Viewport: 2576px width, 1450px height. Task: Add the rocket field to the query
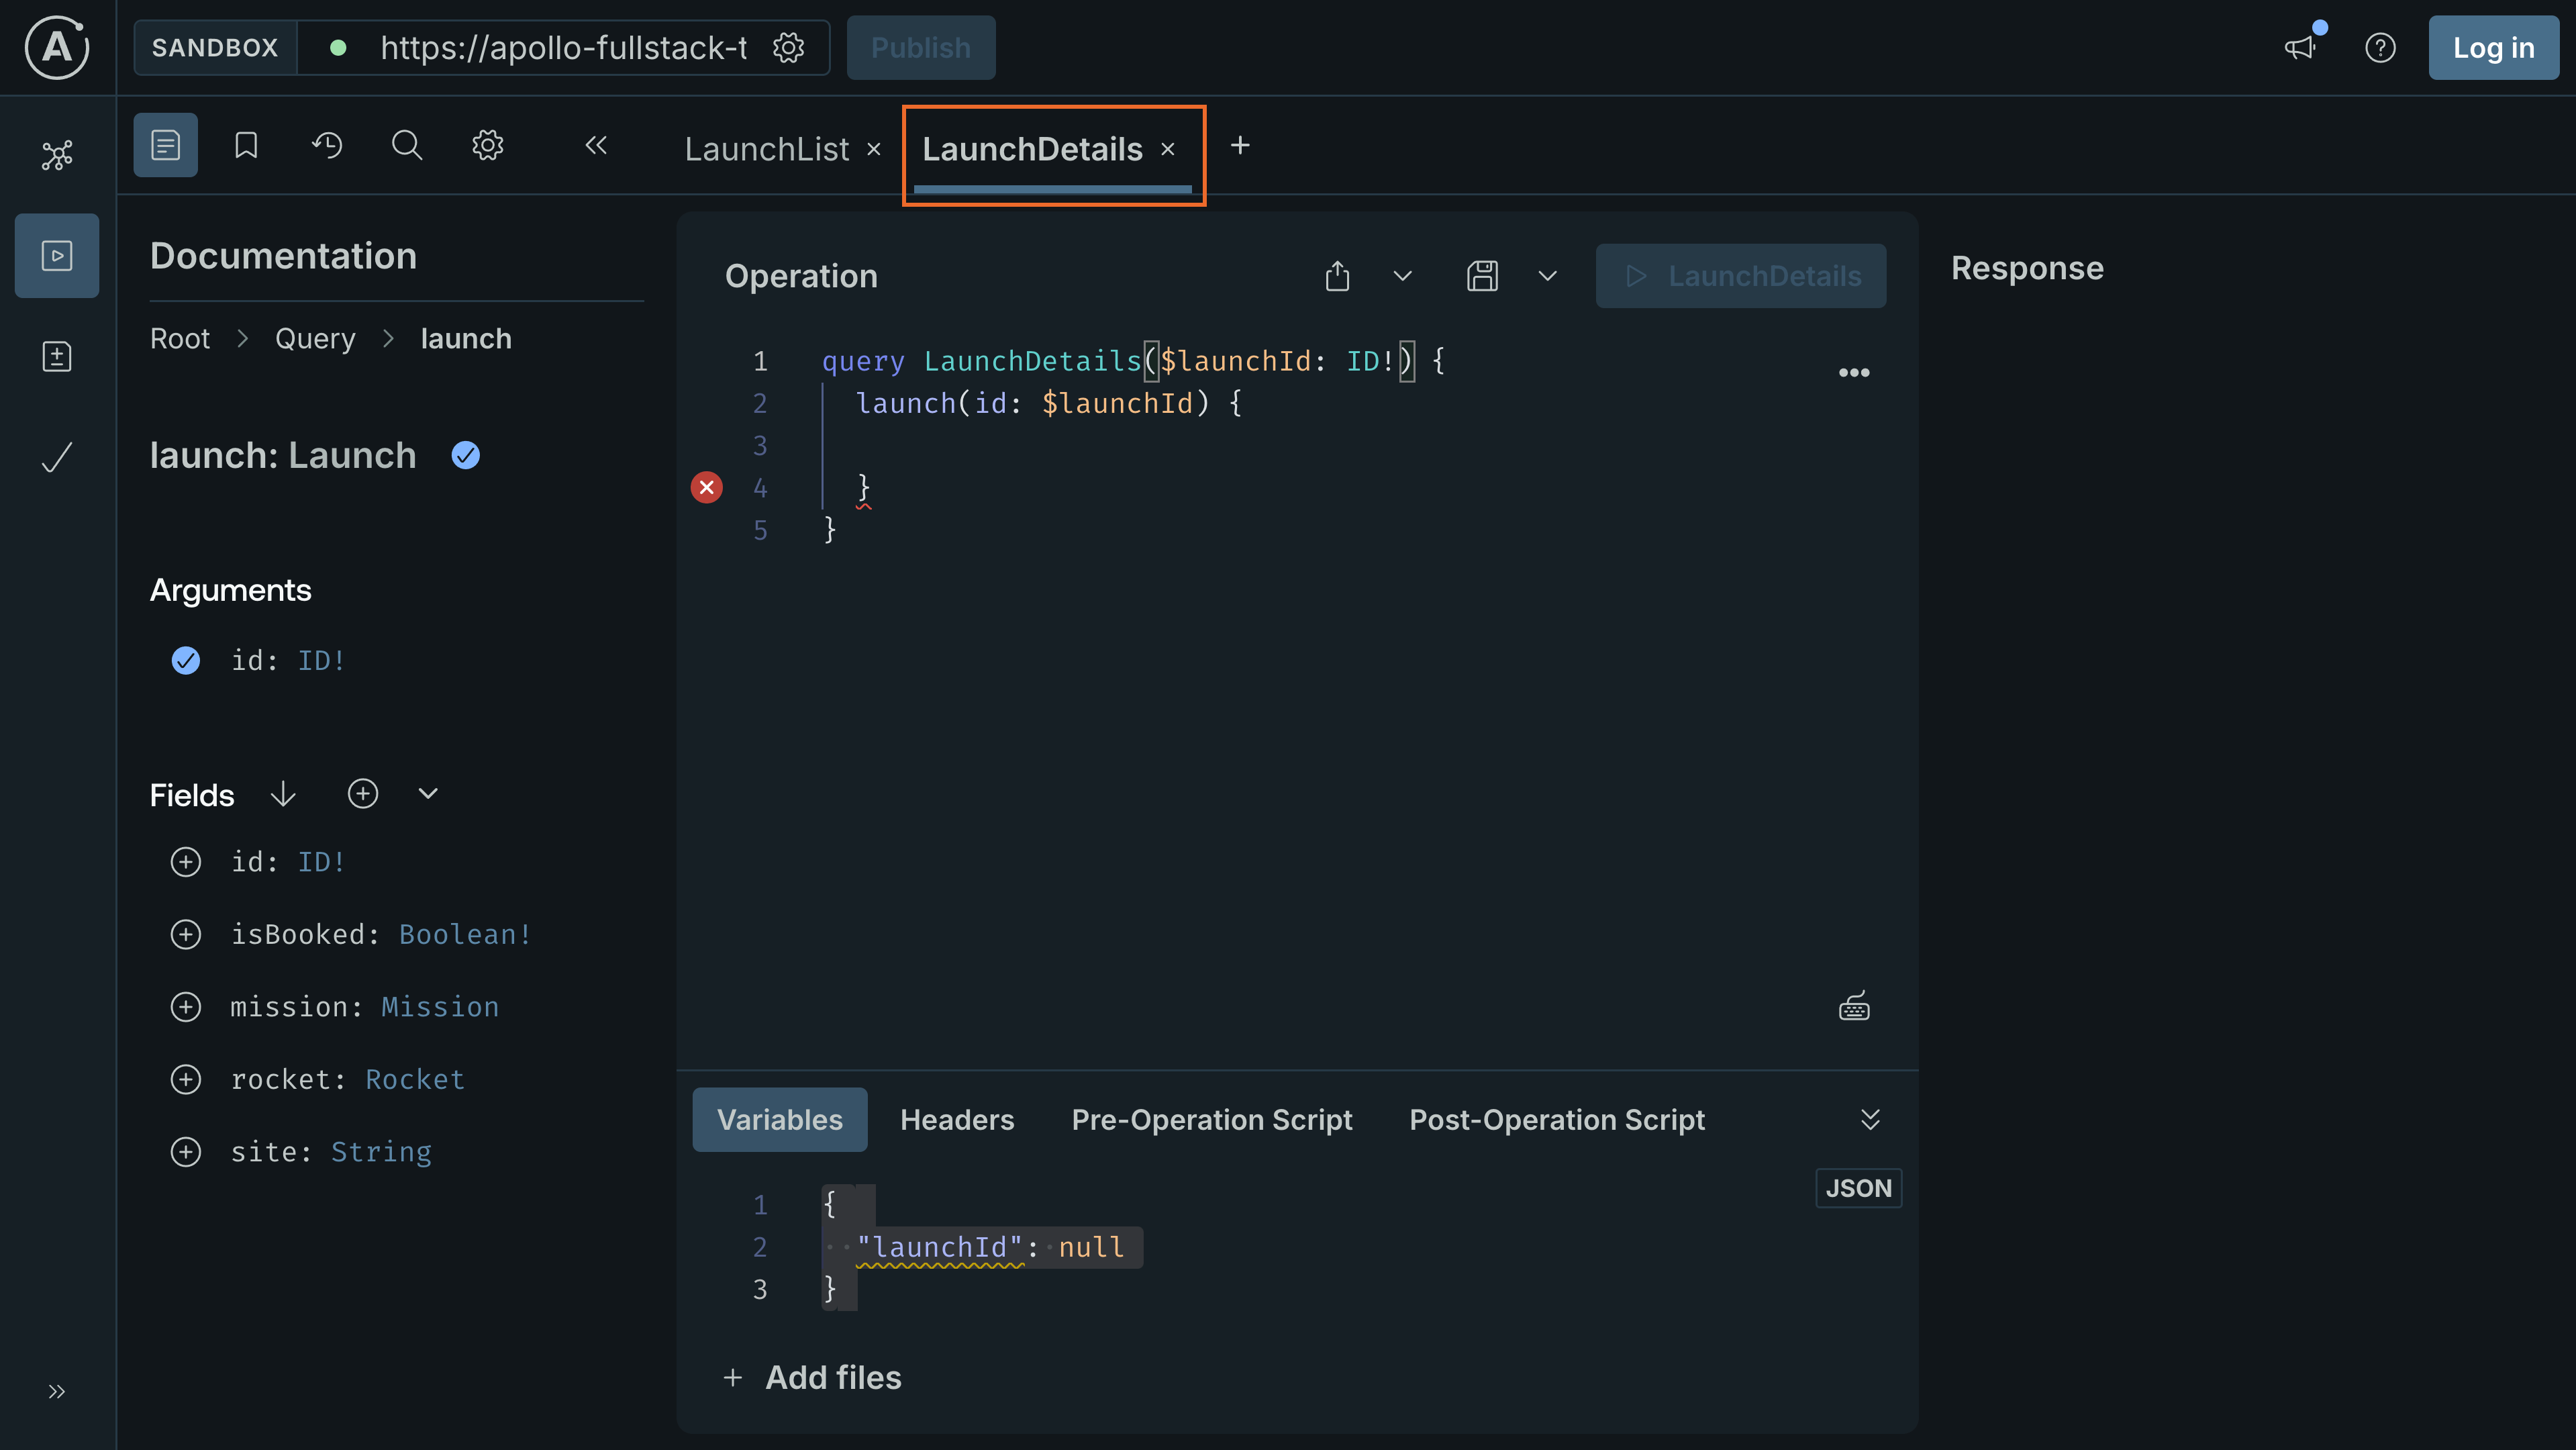[186, 1078]
